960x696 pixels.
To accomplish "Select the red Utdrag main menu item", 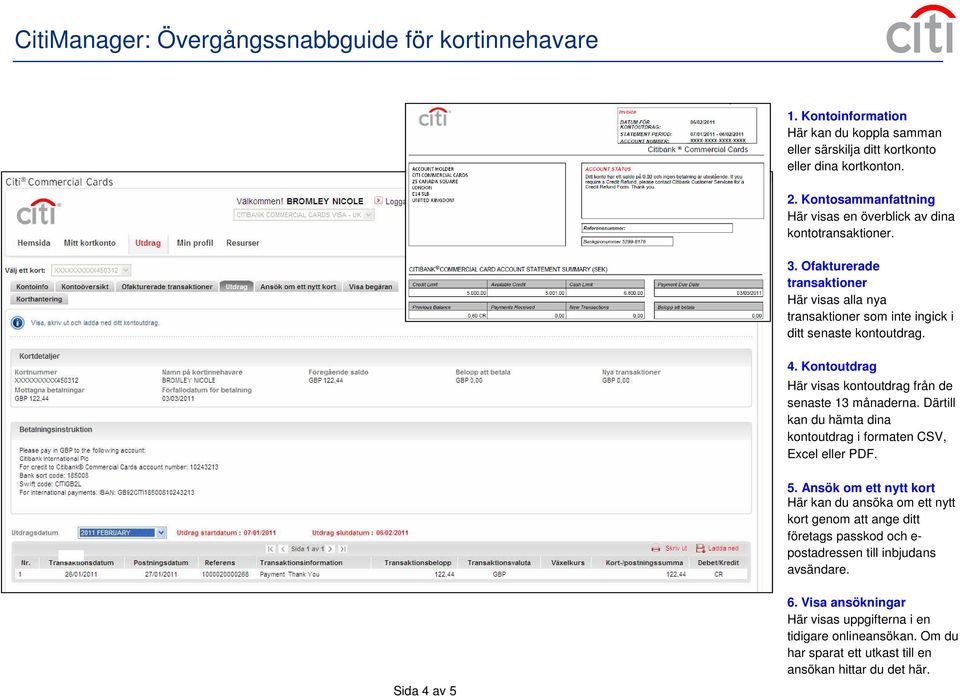I will pos(148,243).
